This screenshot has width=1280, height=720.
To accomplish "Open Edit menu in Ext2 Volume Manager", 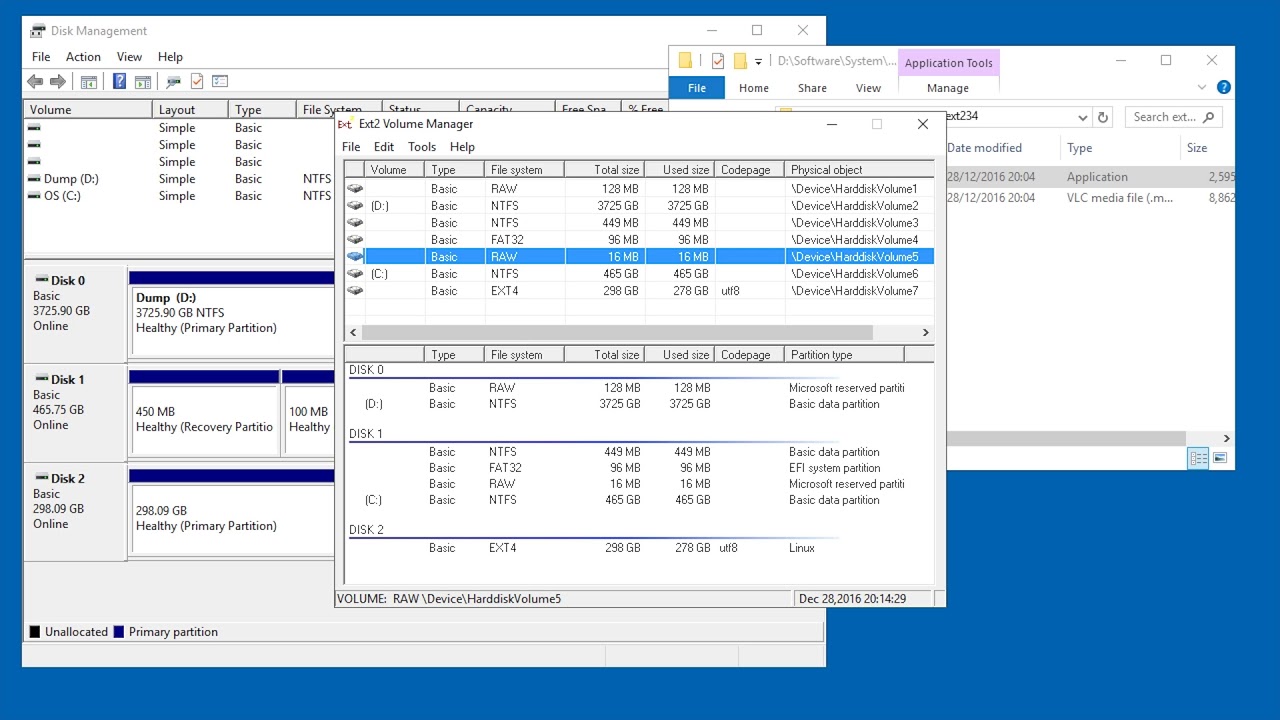I will pos(384,147).
